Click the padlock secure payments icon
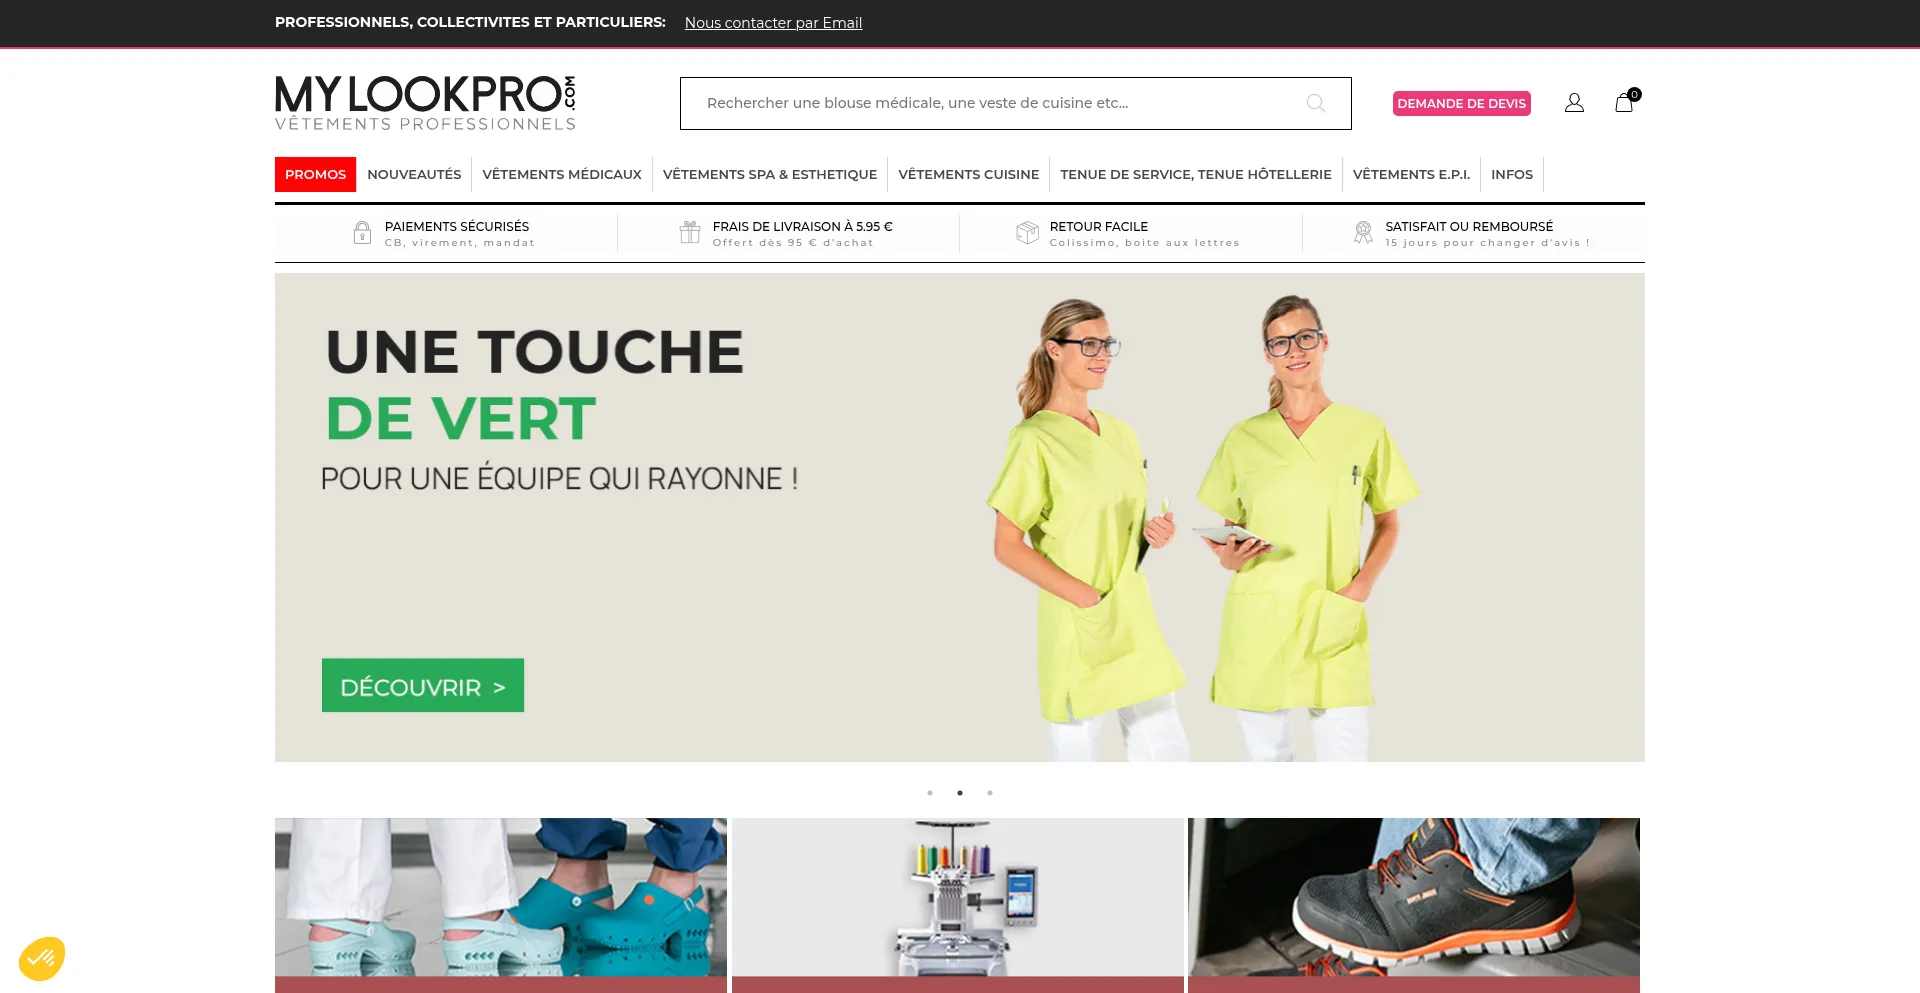1920x993 pixels. pyautogui.click(x=362, y=233)
